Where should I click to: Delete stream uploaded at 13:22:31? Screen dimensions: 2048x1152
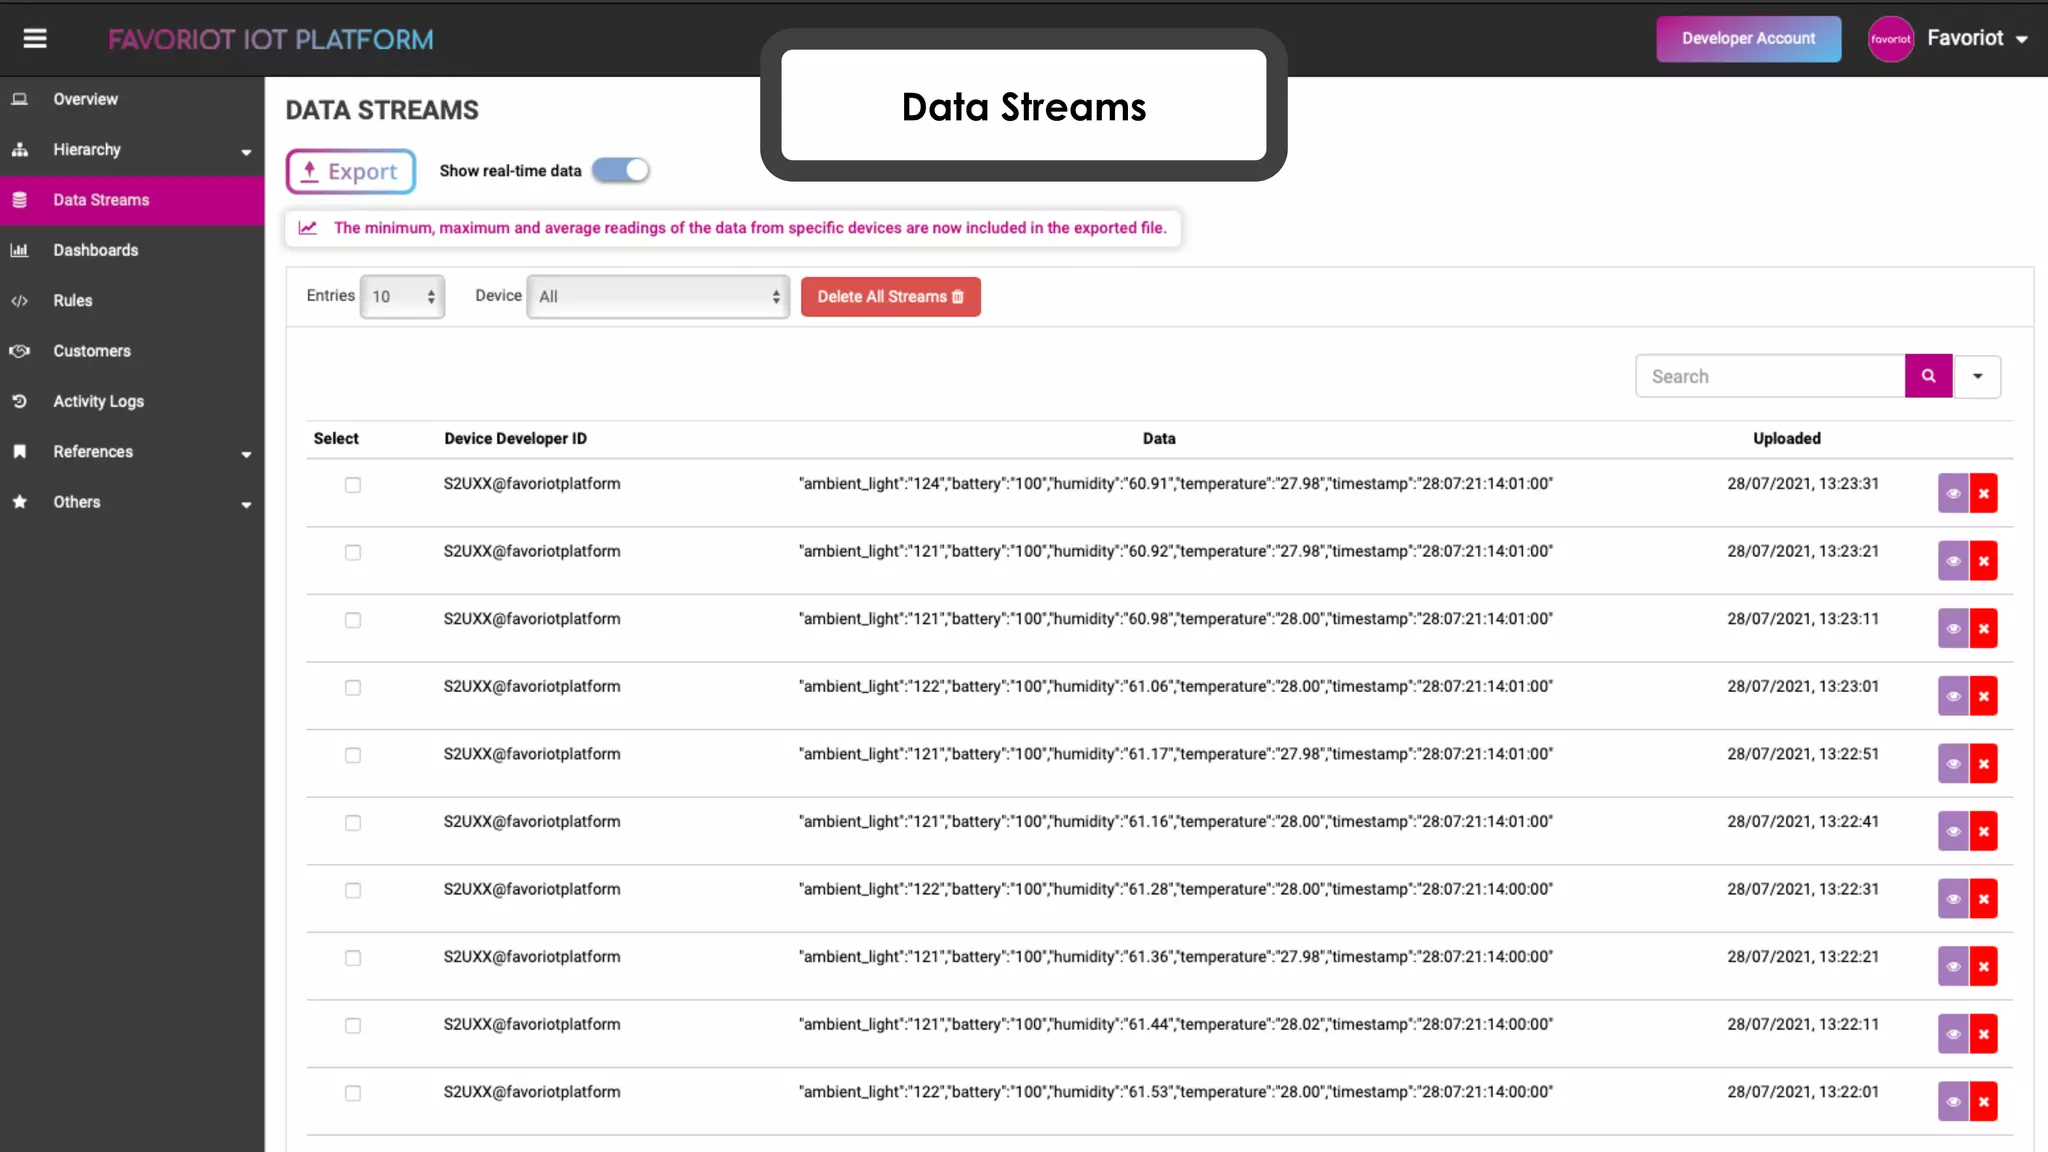1984,899
